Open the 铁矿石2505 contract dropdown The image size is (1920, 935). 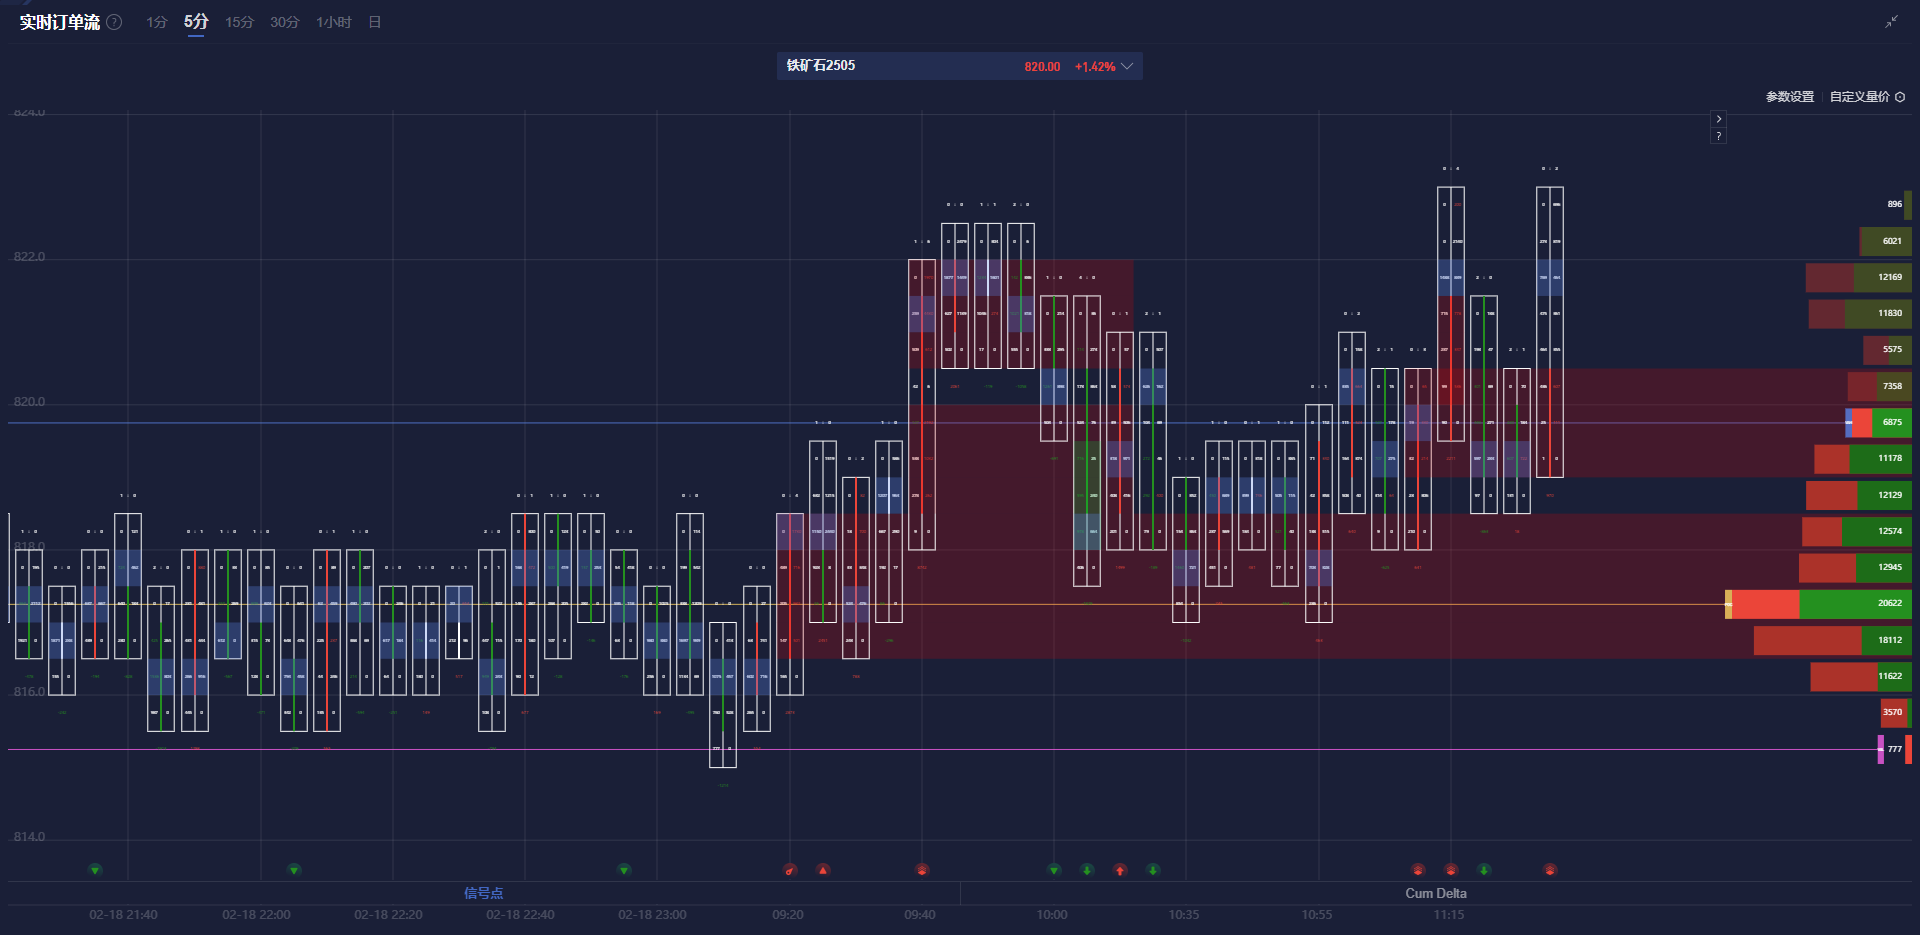pos(958,66)
